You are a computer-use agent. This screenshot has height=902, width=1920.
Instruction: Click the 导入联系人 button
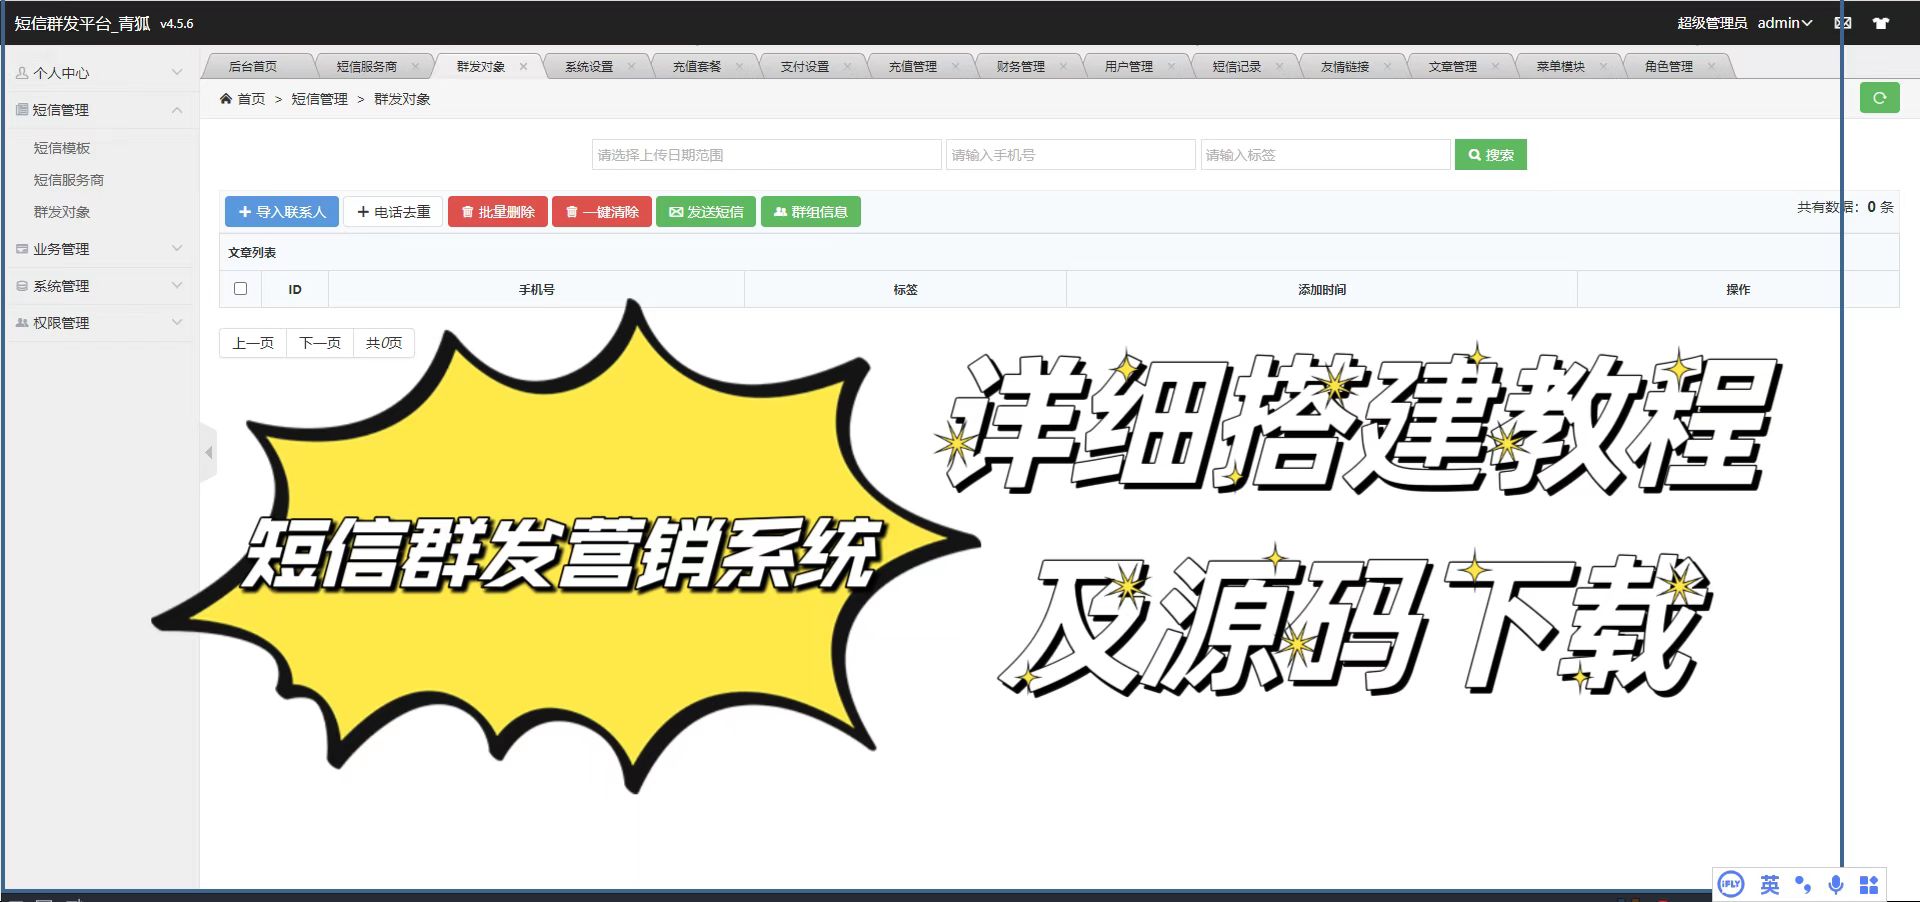[x=282, y=211]
